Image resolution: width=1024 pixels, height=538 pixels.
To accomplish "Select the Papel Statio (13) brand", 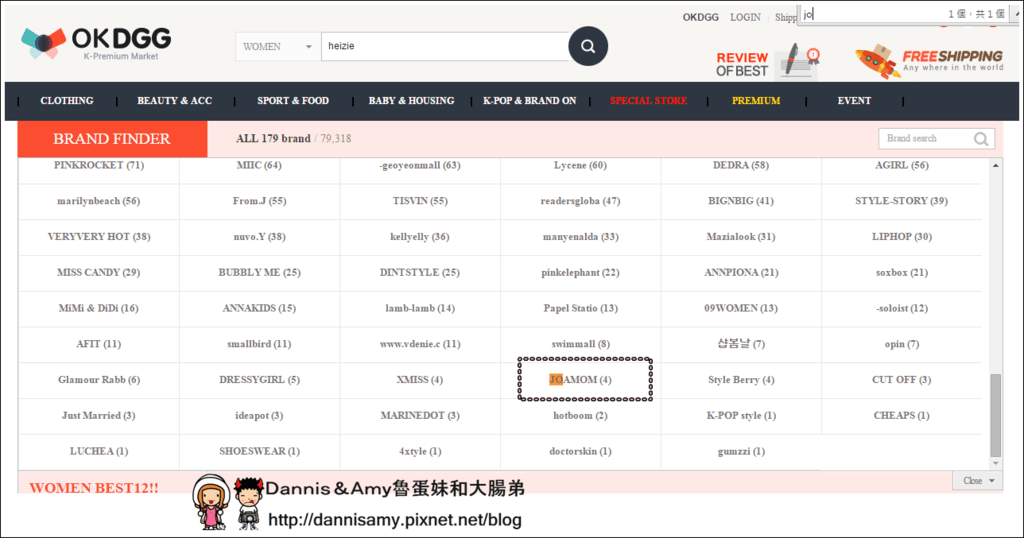I will [580, 308].
